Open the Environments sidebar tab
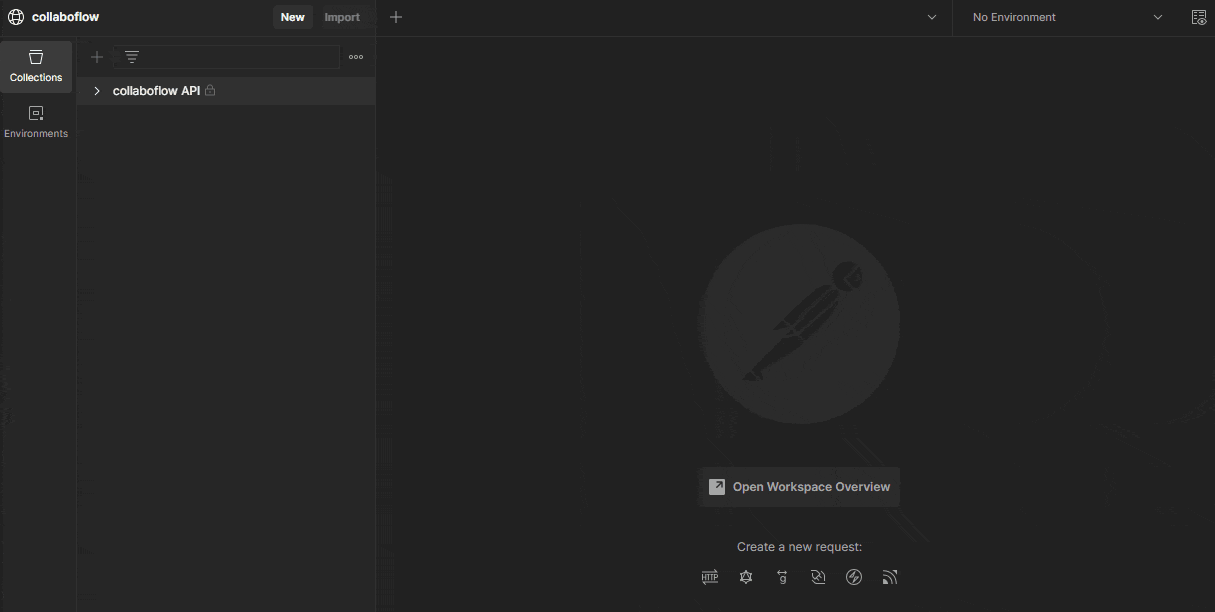Viewport: 1215px width, 612px height. (x=36, y=122)
